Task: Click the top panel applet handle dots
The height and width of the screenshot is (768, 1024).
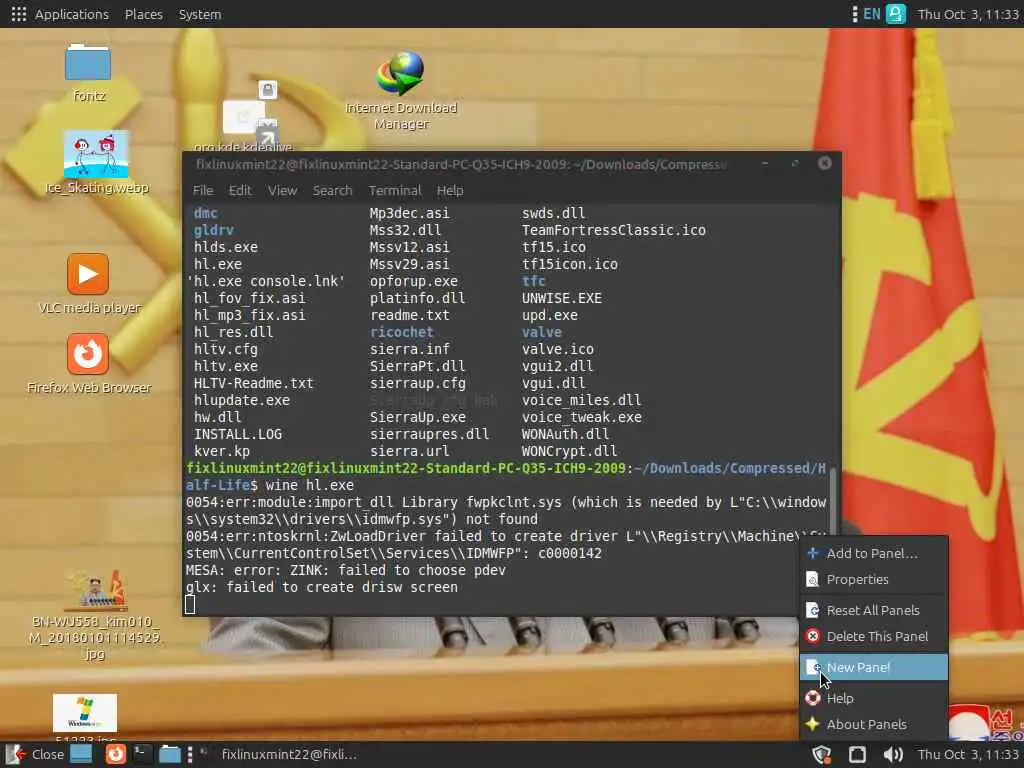Action: coord(854,14)
